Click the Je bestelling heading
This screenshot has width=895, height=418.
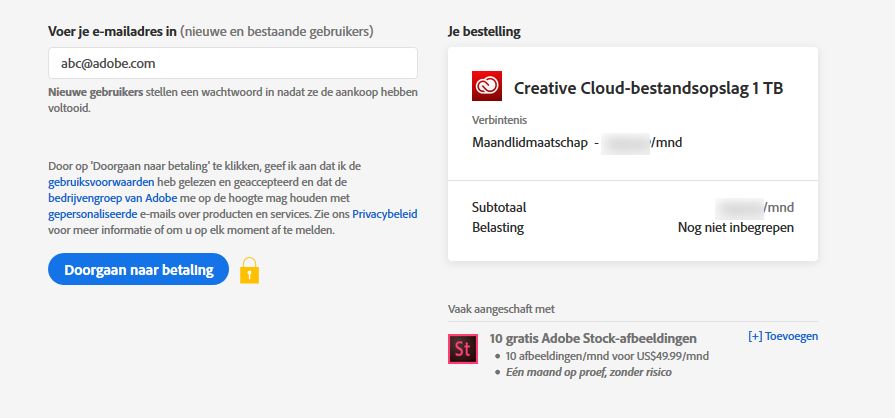pos(484,31)
